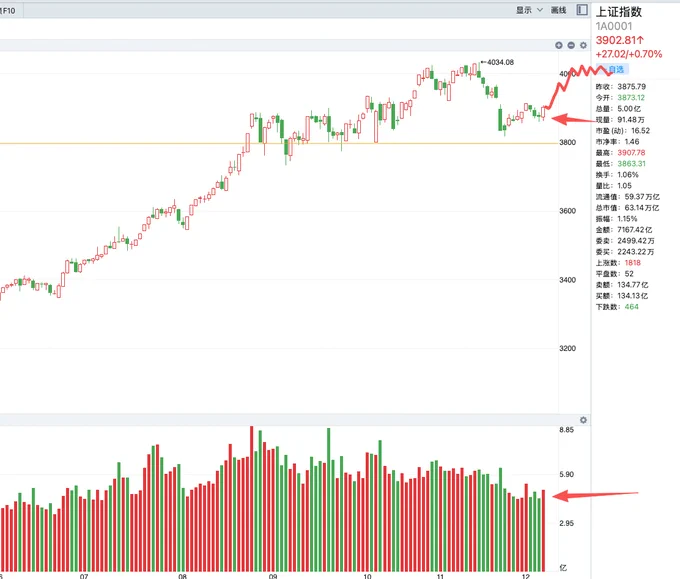Select the 量比 1.05 row
Screen dimensions: 680x579
tap(614, 186)
